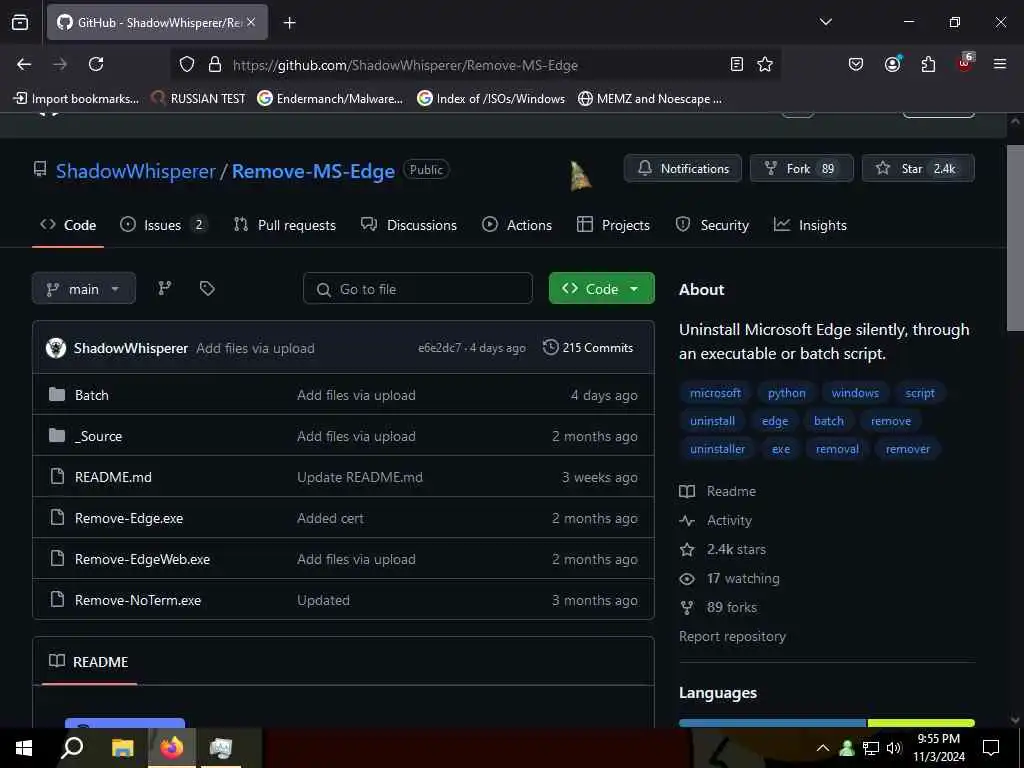
Task: Fork the repository button
Action: click(801, 168)
